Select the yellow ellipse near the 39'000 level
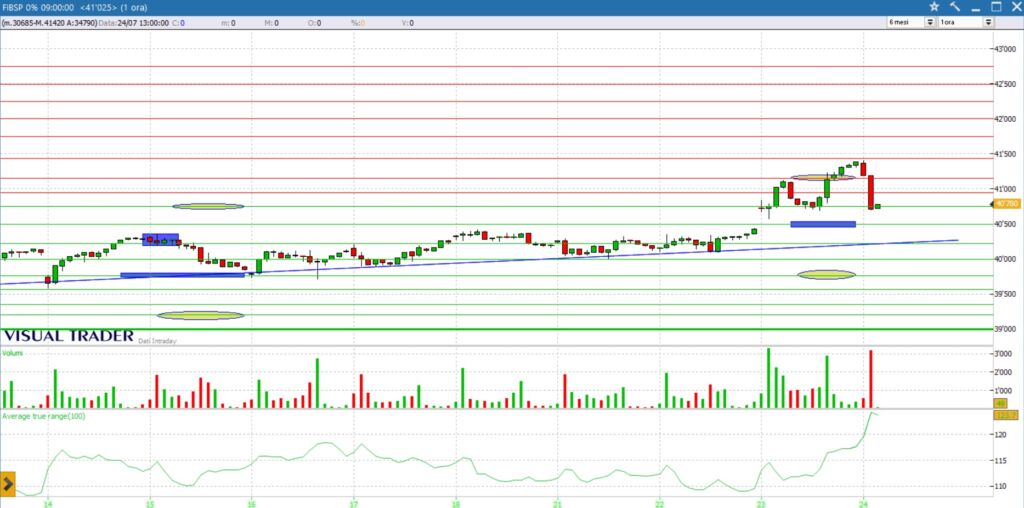 (x=200, y=315)
